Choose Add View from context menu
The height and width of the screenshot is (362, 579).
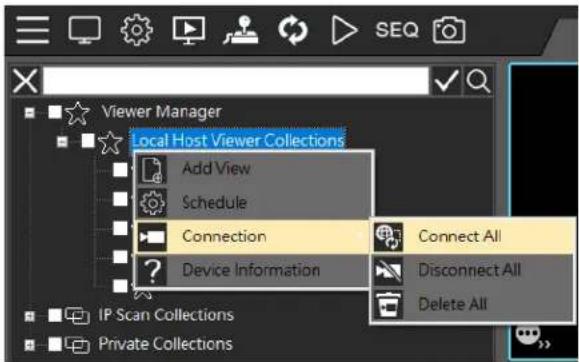pyautogui.click(x=253, y=169)
